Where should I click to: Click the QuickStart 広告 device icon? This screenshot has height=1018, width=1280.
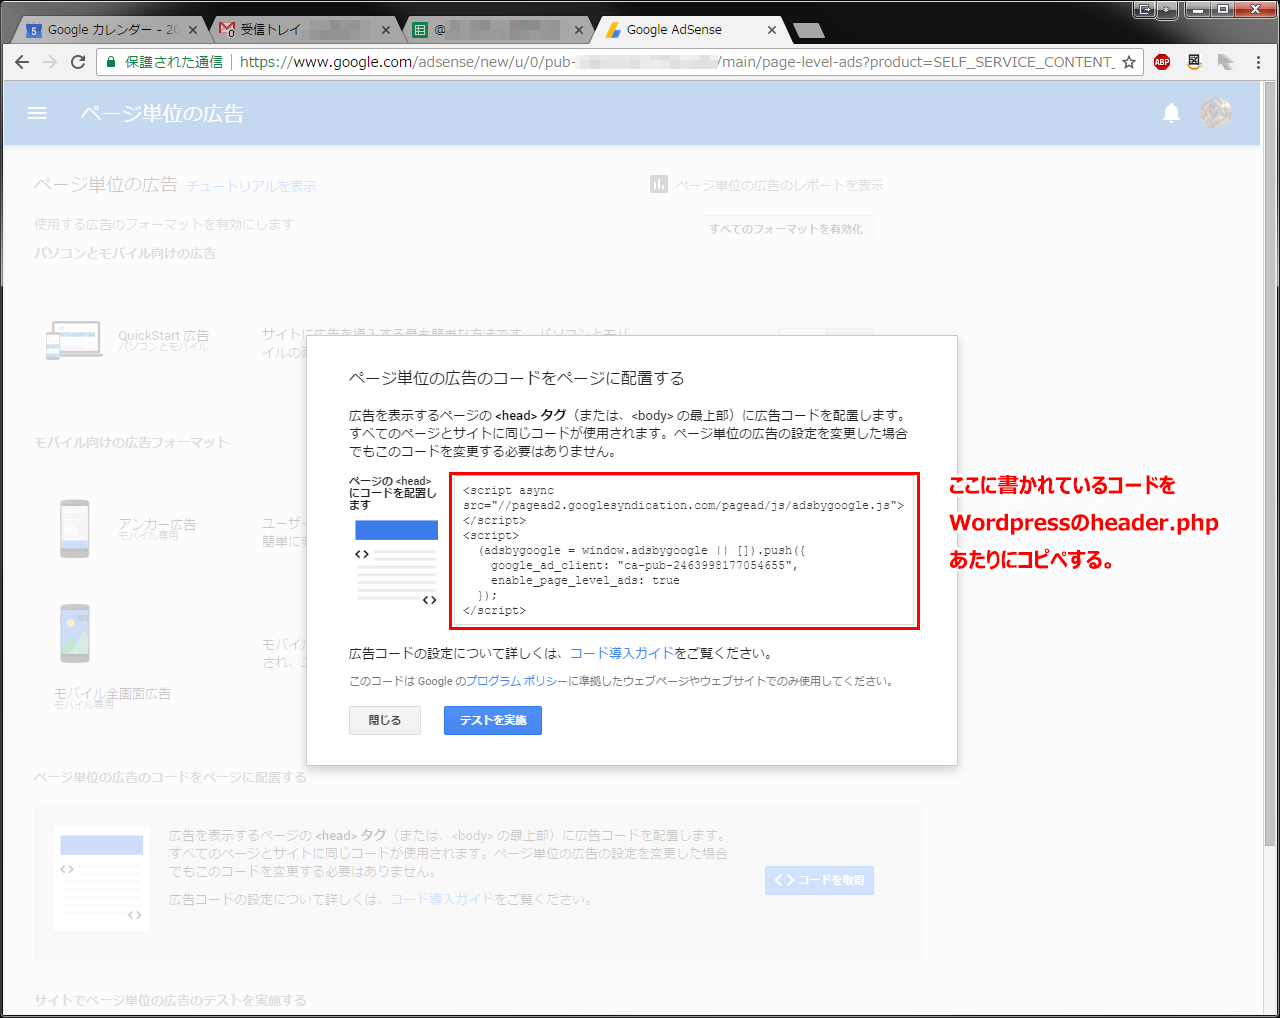[74, 340]
